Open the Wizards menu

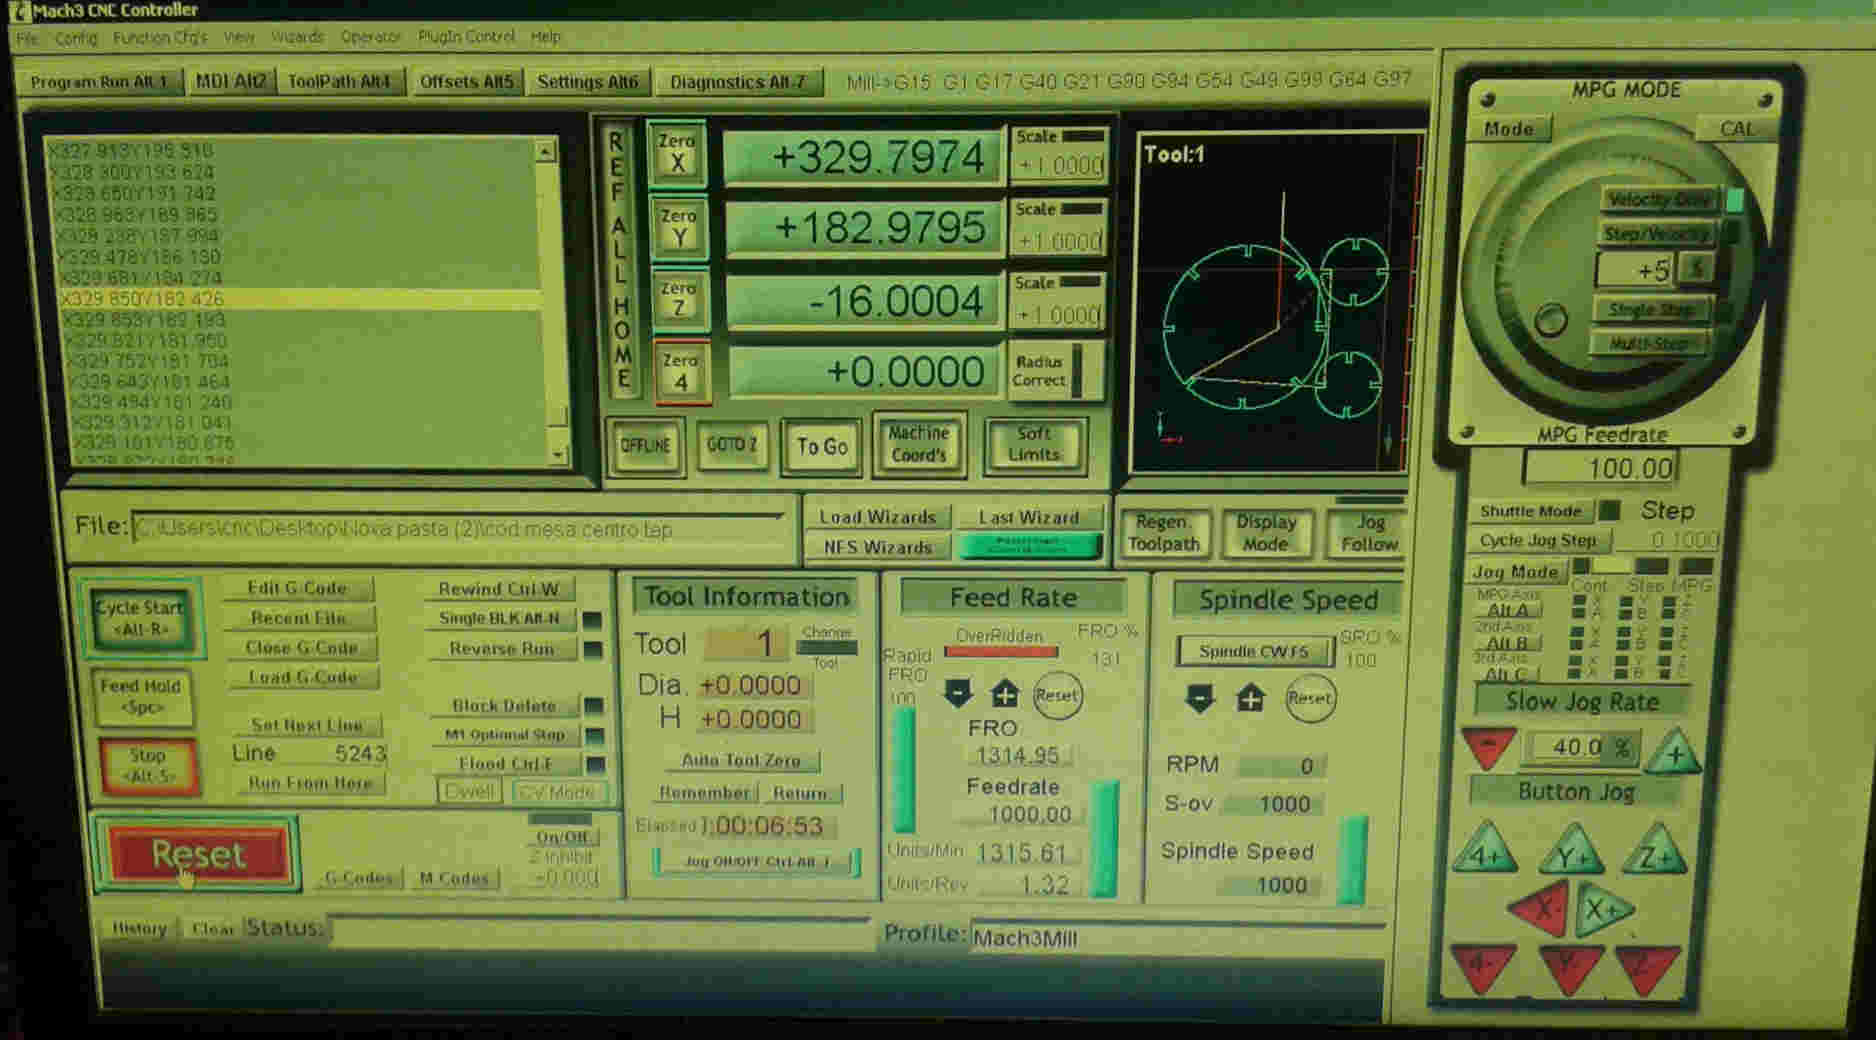297,37
